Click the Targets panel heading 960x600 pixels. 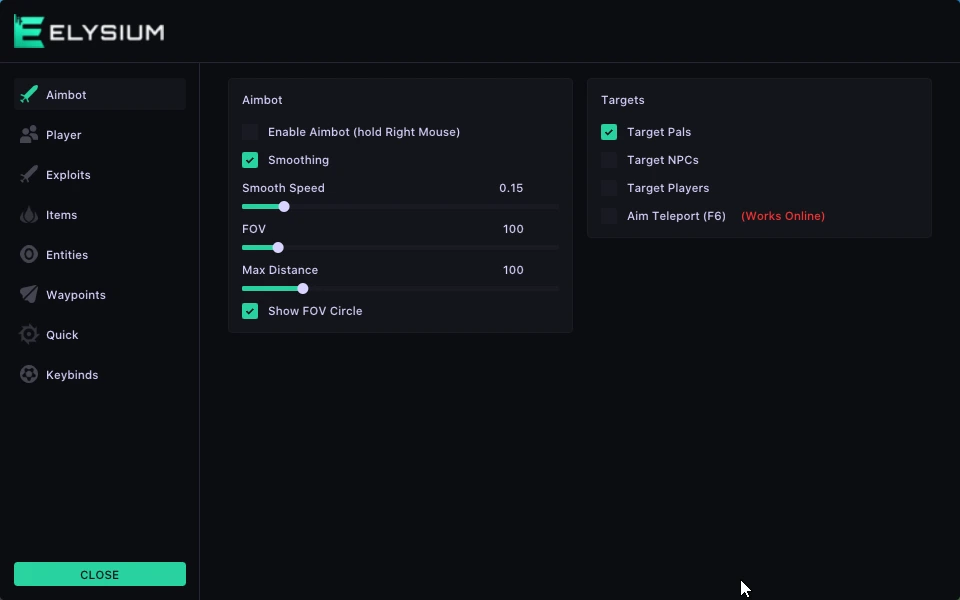tap(623, 100)
